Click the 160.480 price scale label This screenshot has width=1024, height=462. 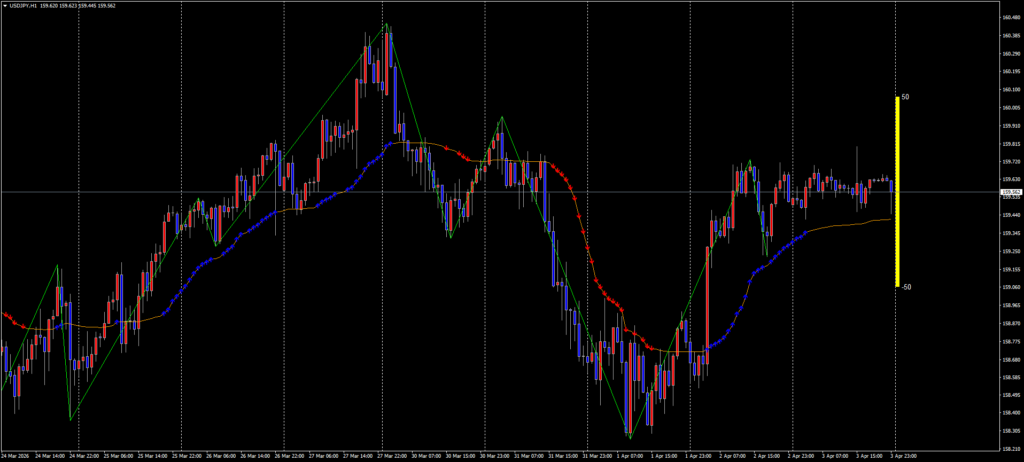pyautogui.click(x=1010, y=18)
